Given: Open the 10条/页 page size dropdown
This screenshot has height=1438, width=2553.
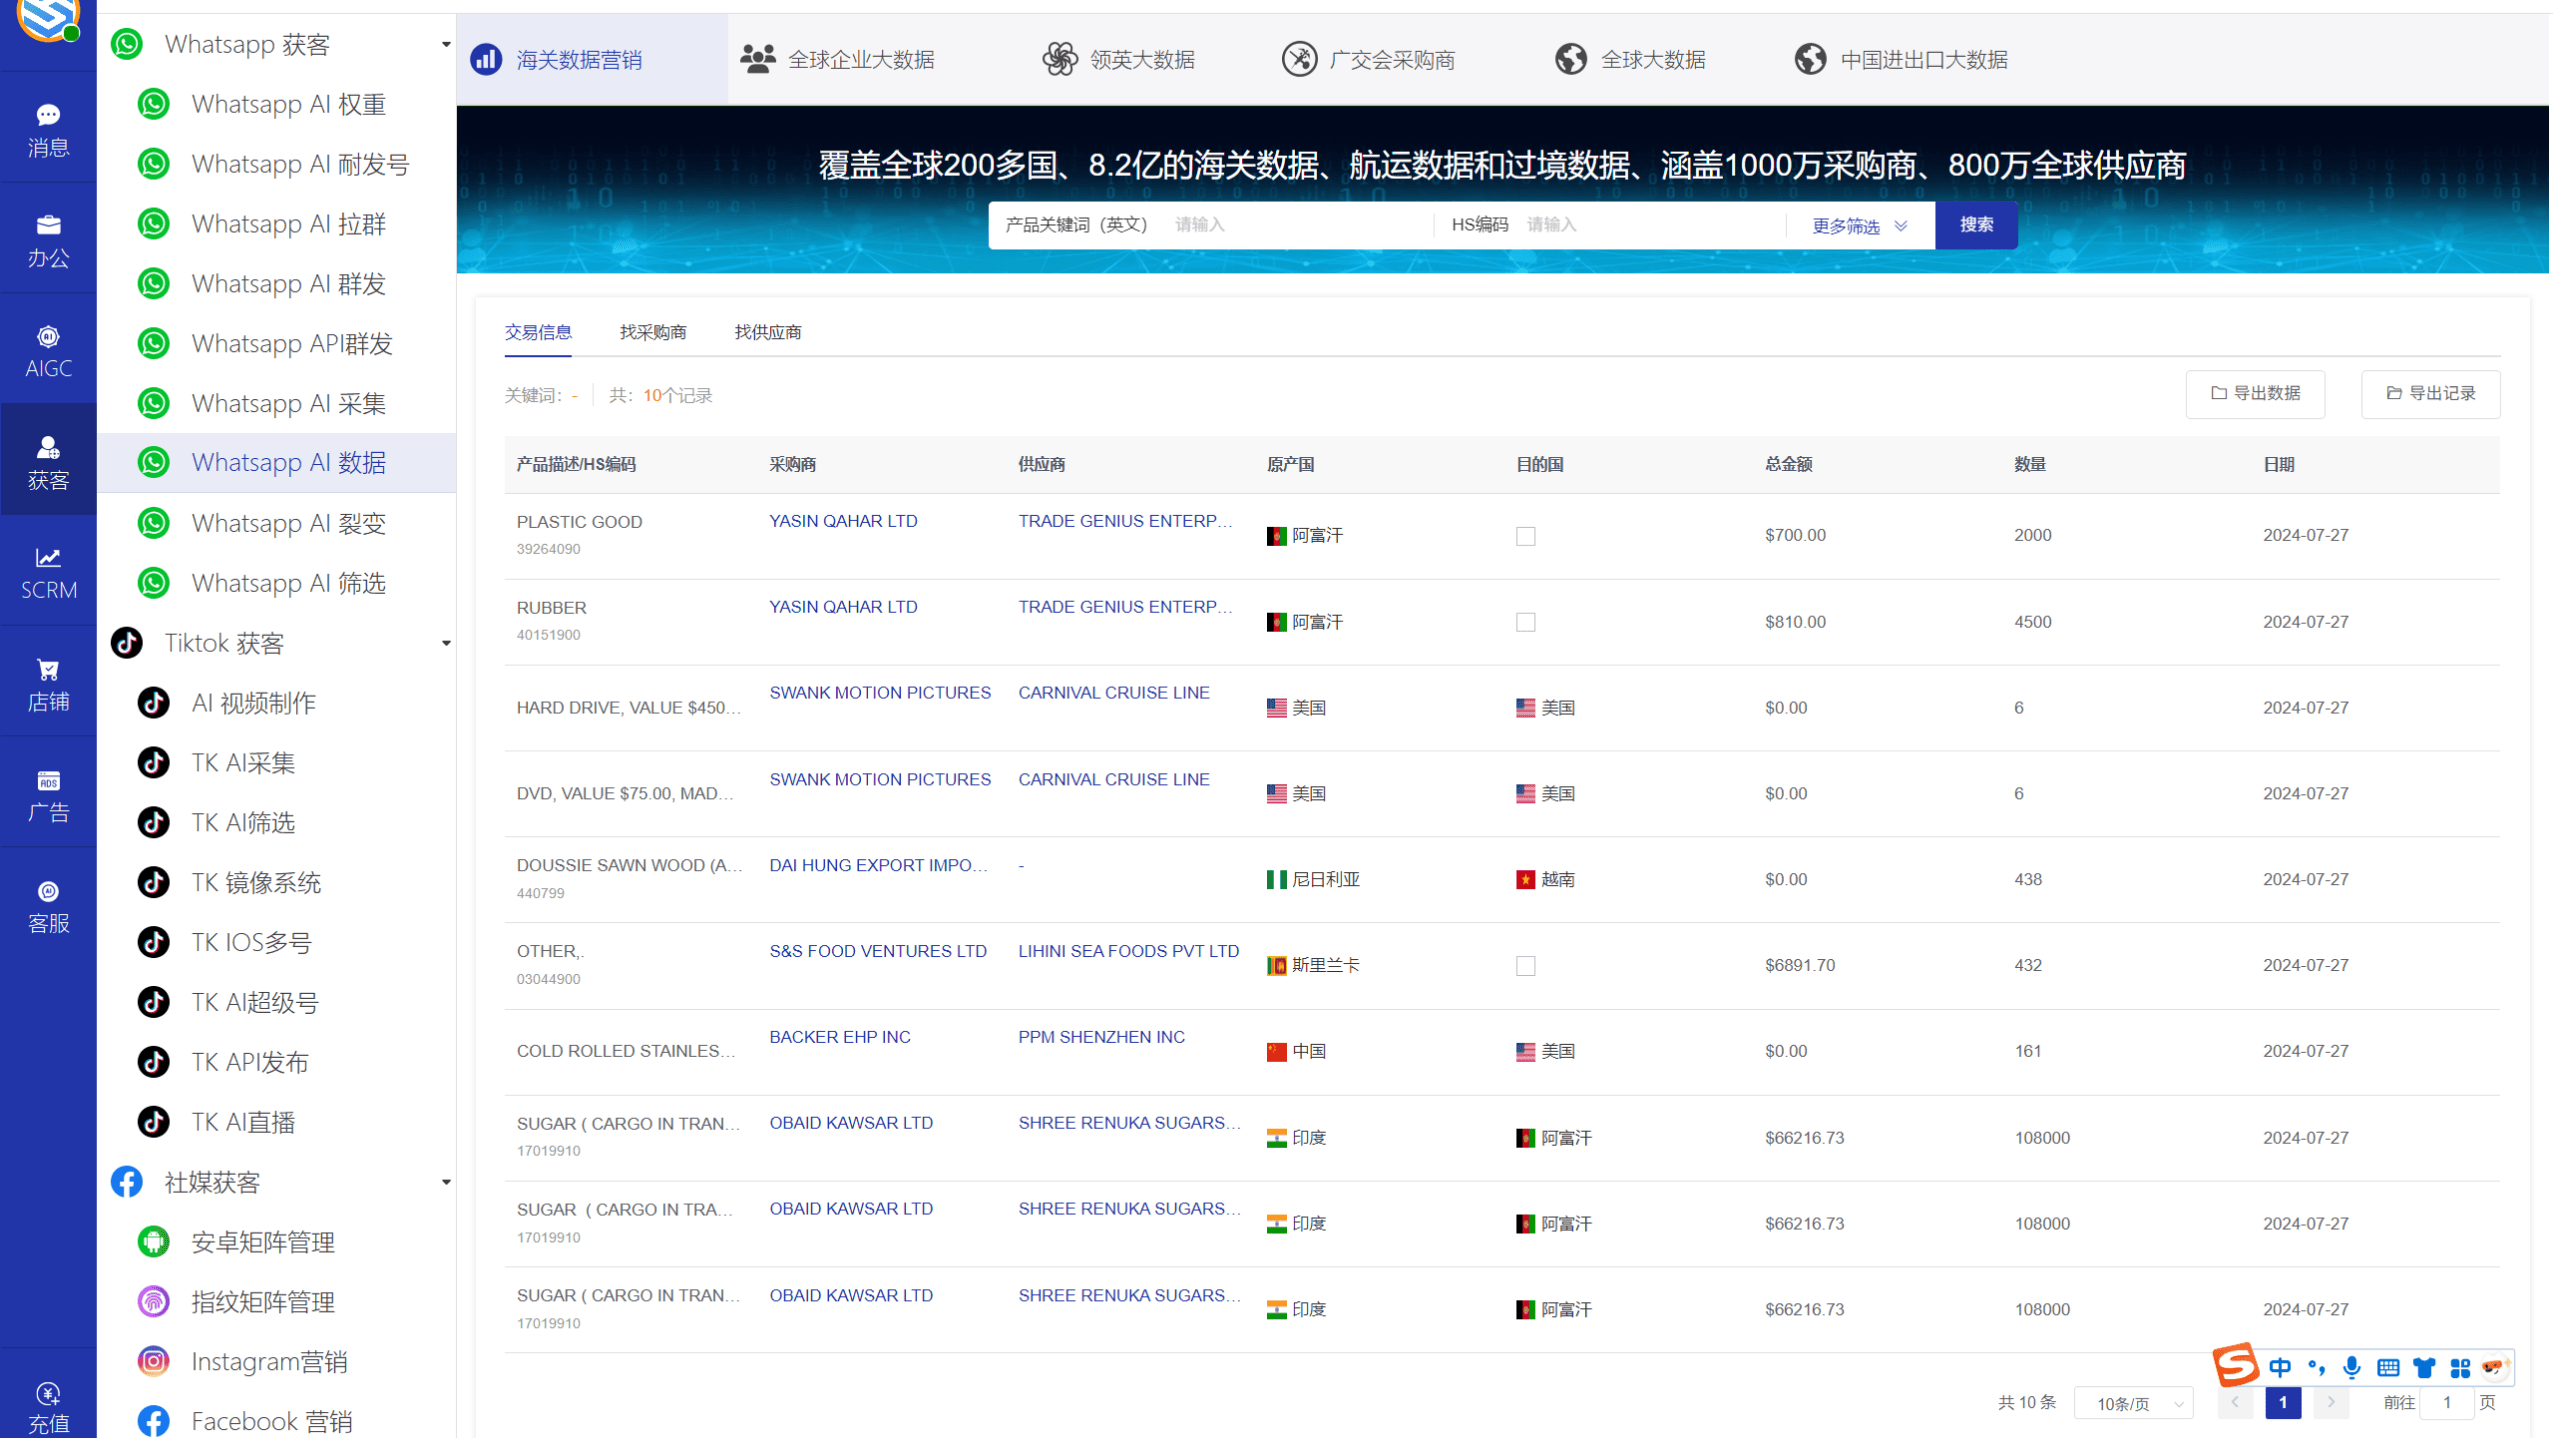Looking at the screenshot, I should pos(2133,1403).
